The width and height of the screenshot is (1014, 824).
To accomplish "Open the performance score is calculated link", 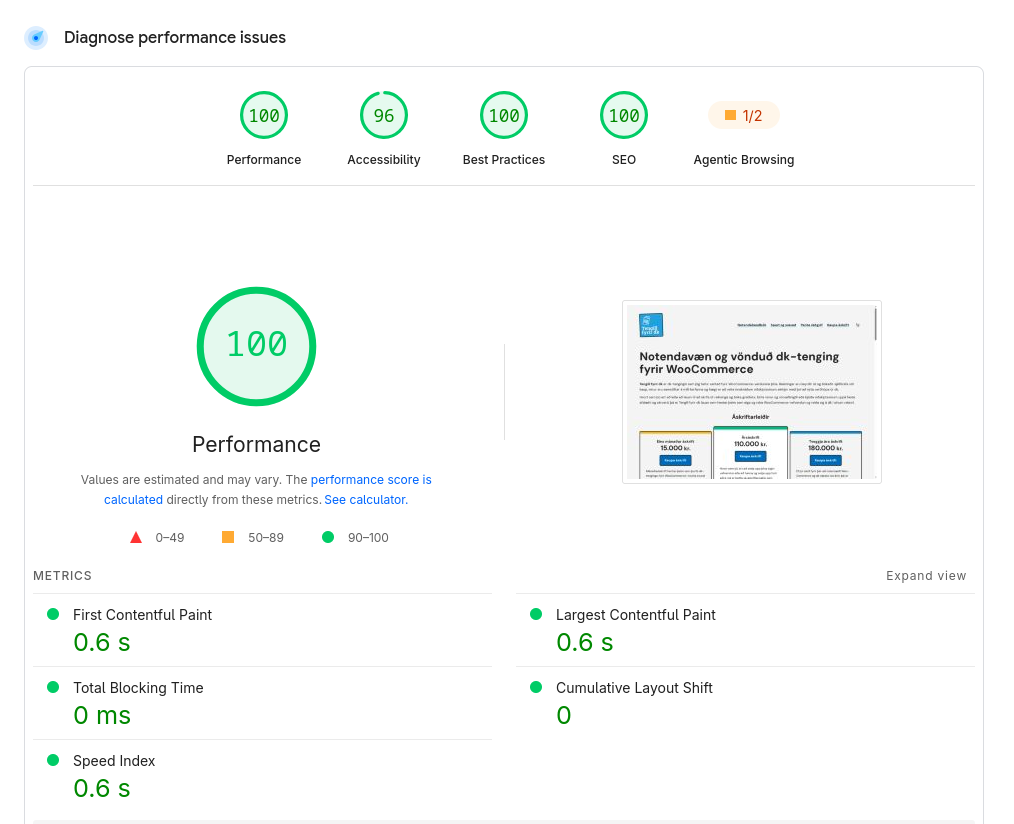I will (268, 490).
